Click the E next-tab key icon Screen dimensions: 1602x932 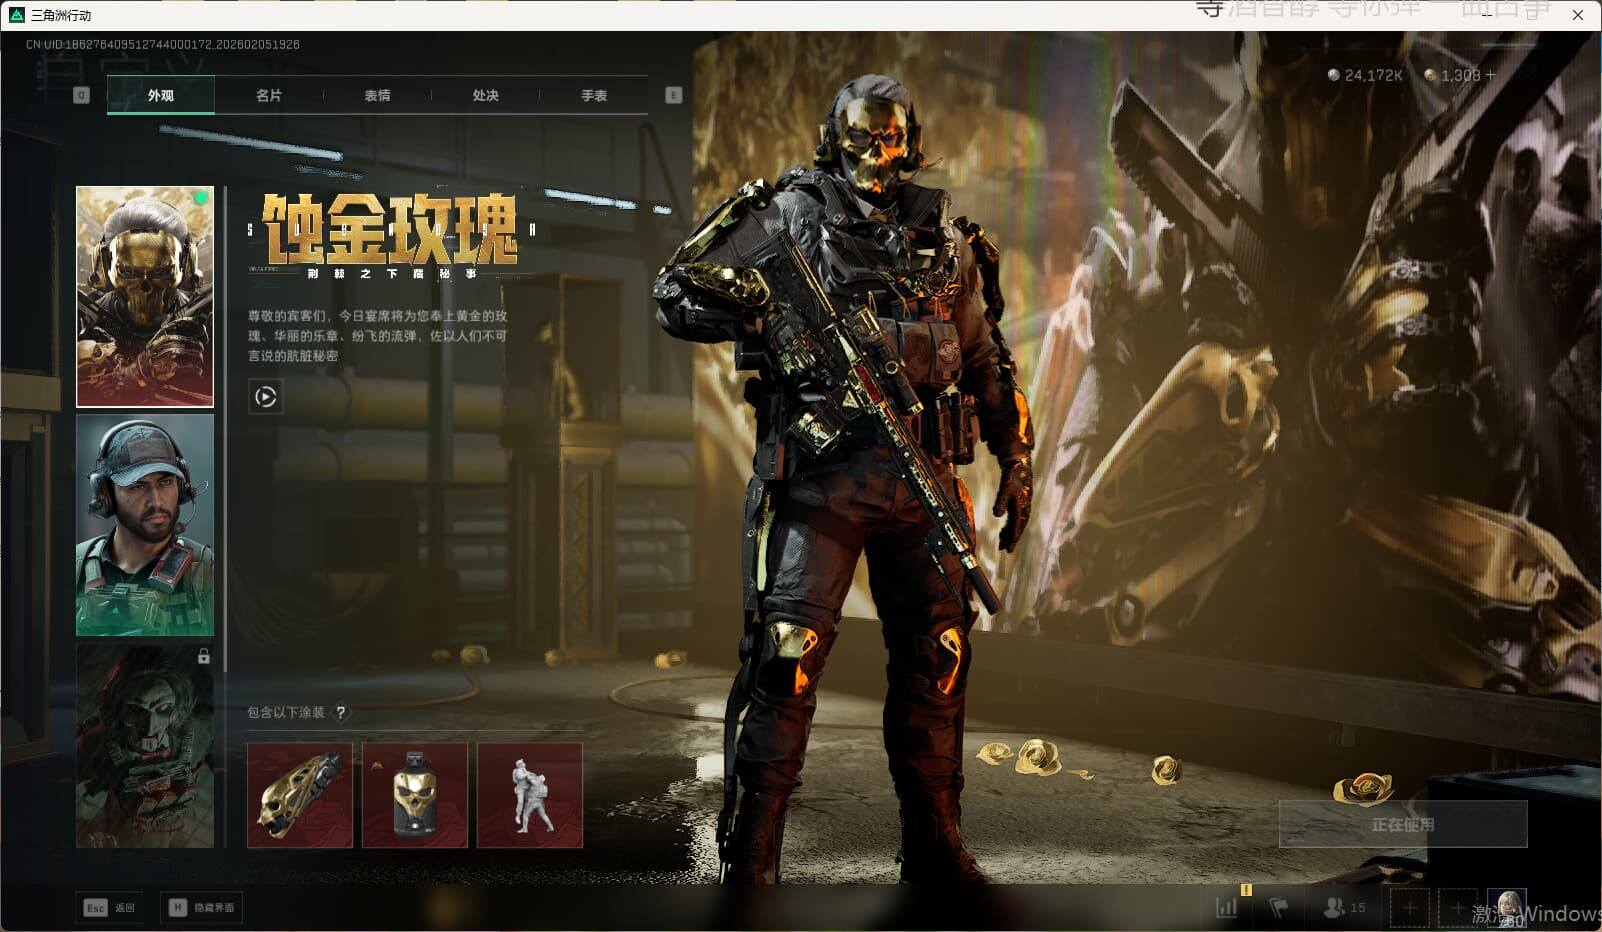point(673,95)
